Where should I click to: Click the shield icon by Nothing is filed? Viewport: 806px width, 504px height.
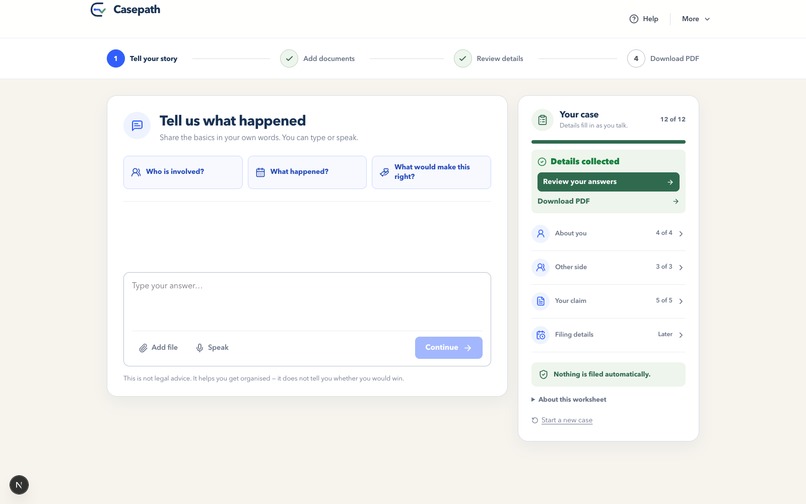point(543,374)
